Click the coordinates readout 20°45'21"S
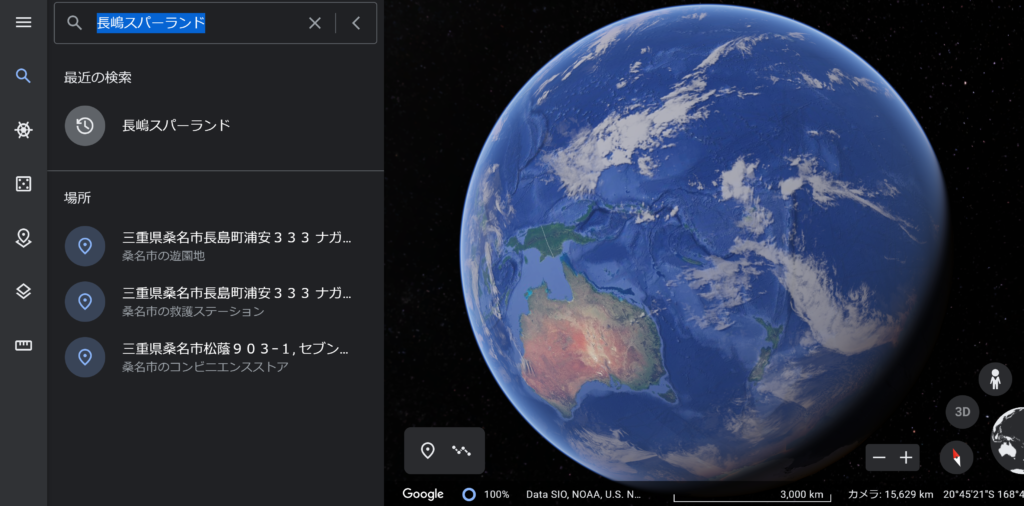This screenshot has height=506, width=1024. click(x=984, y=494)
